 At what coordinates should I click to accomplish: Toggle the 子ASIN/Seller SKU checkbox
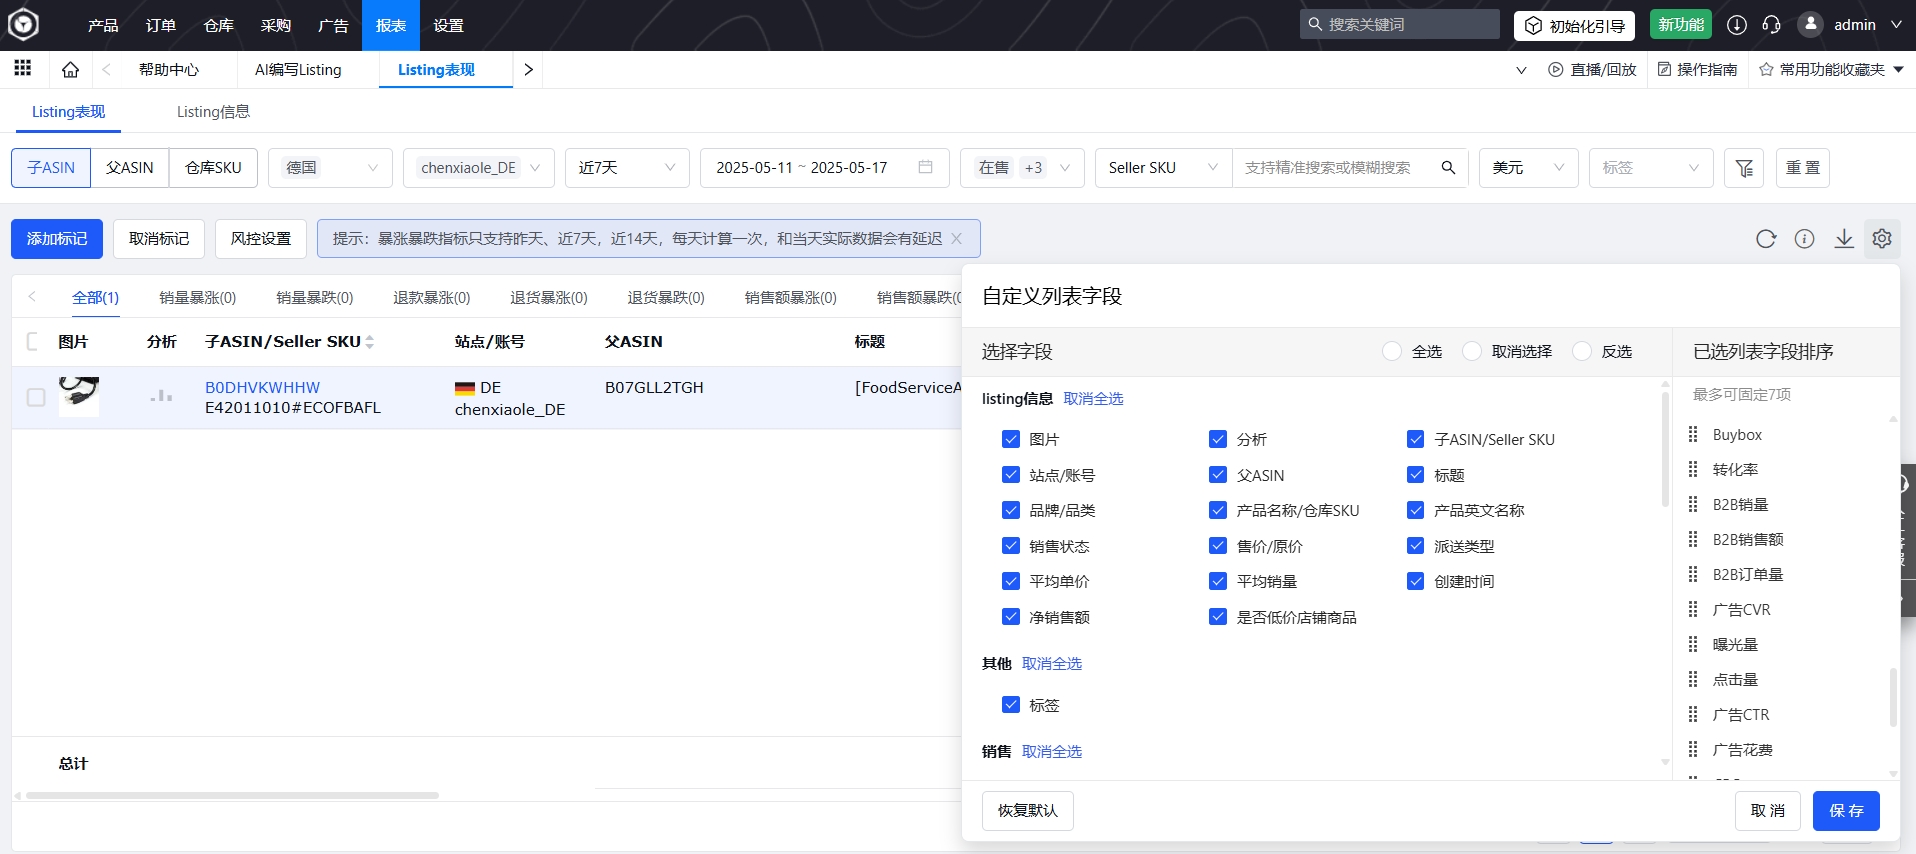tap(1416, 439)
